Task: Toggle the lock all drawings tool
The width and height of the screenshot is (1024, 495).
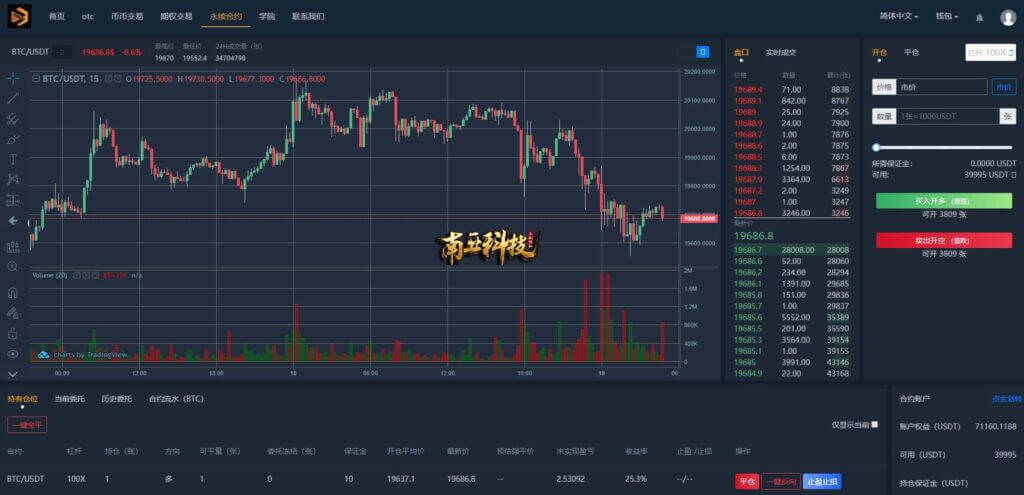Action: click(12, 334)
